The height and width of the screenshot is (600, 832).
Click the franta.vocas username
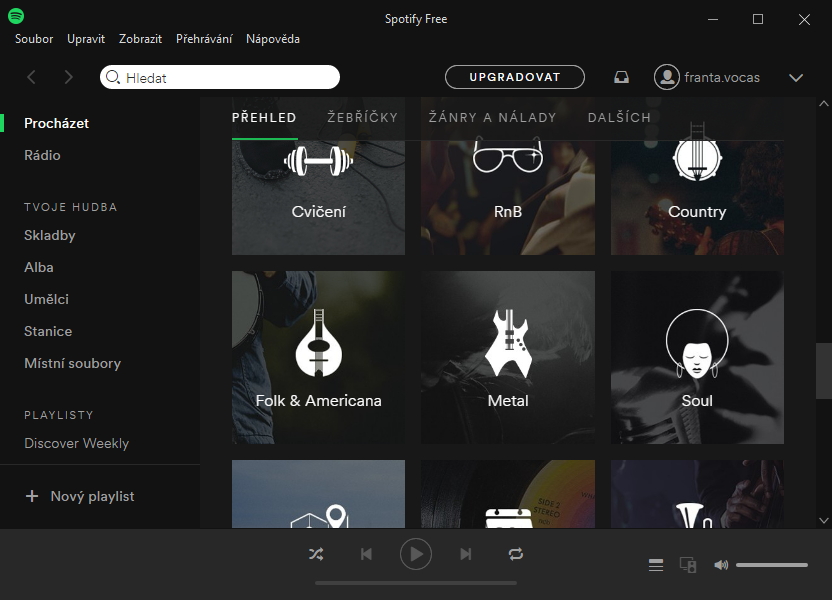(x=722, y=77)
